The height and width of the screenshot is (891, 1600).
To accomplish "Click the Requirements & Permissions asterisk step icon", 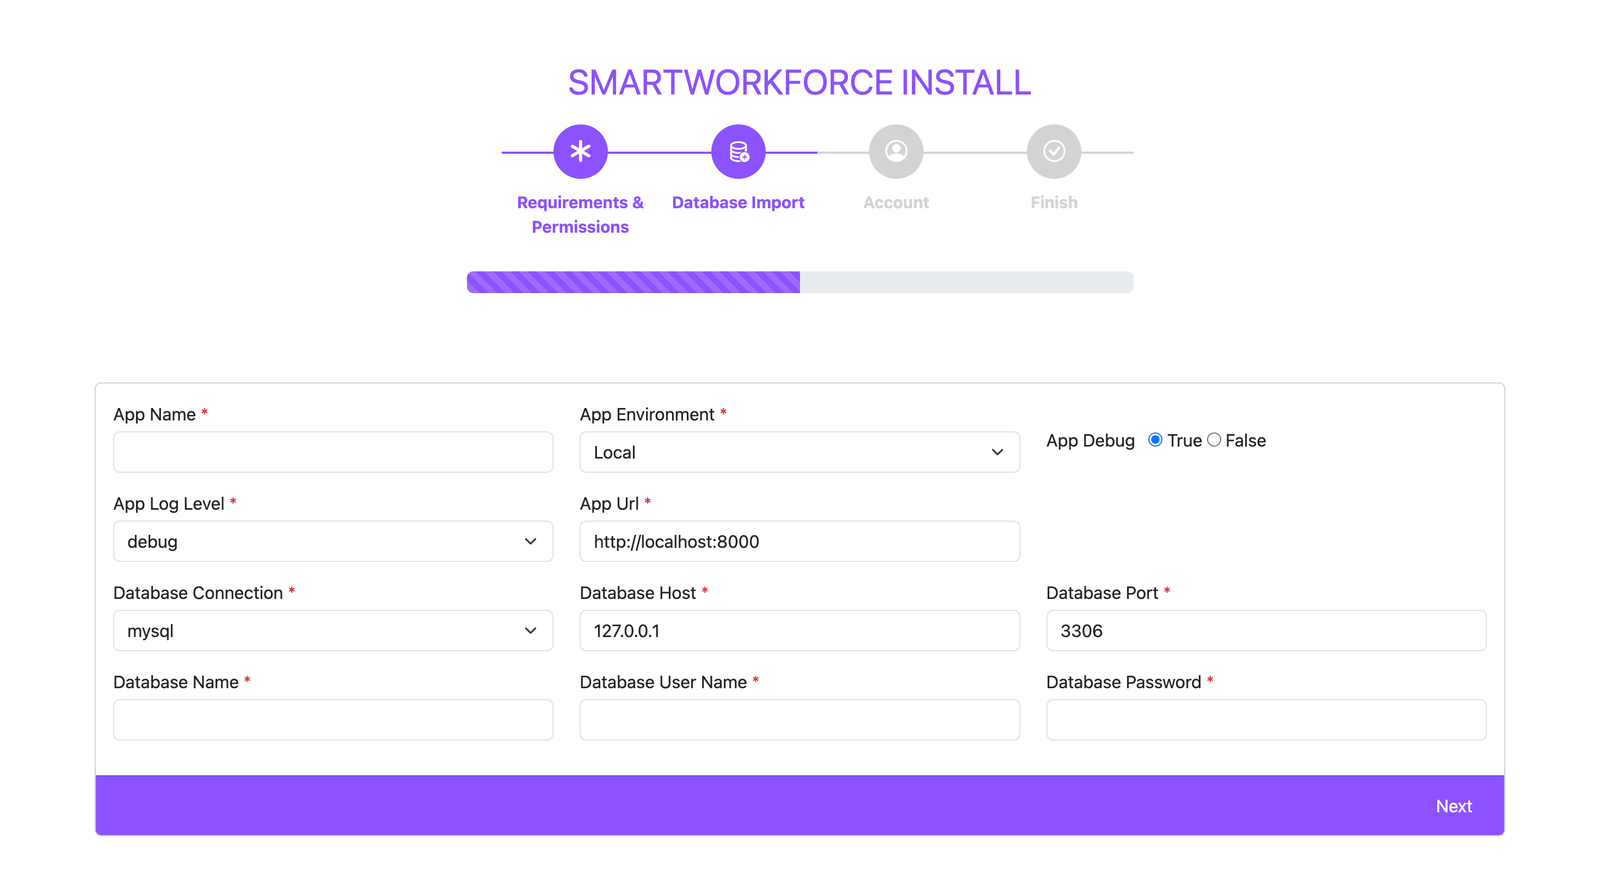I will coord(580,152).
